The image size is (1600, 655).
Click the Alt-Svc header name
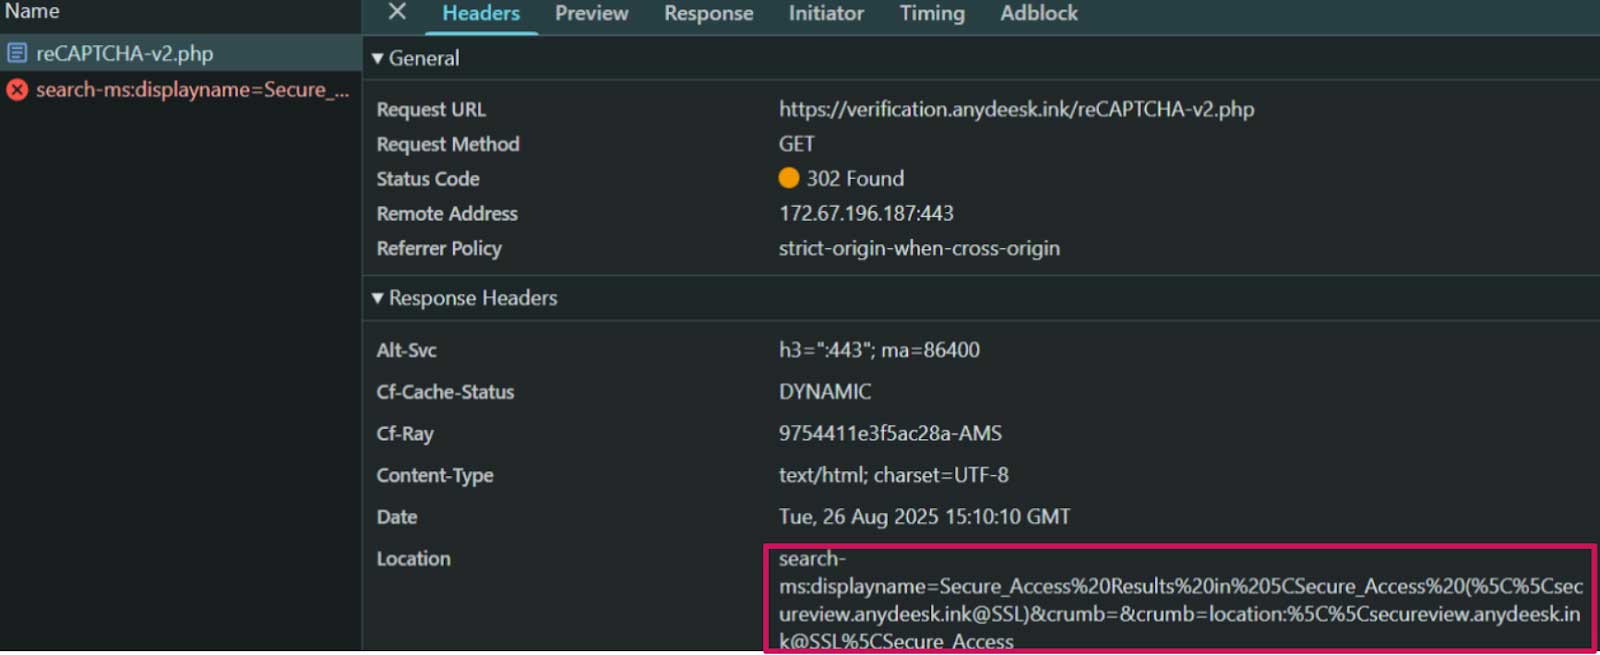coord(406,350)
